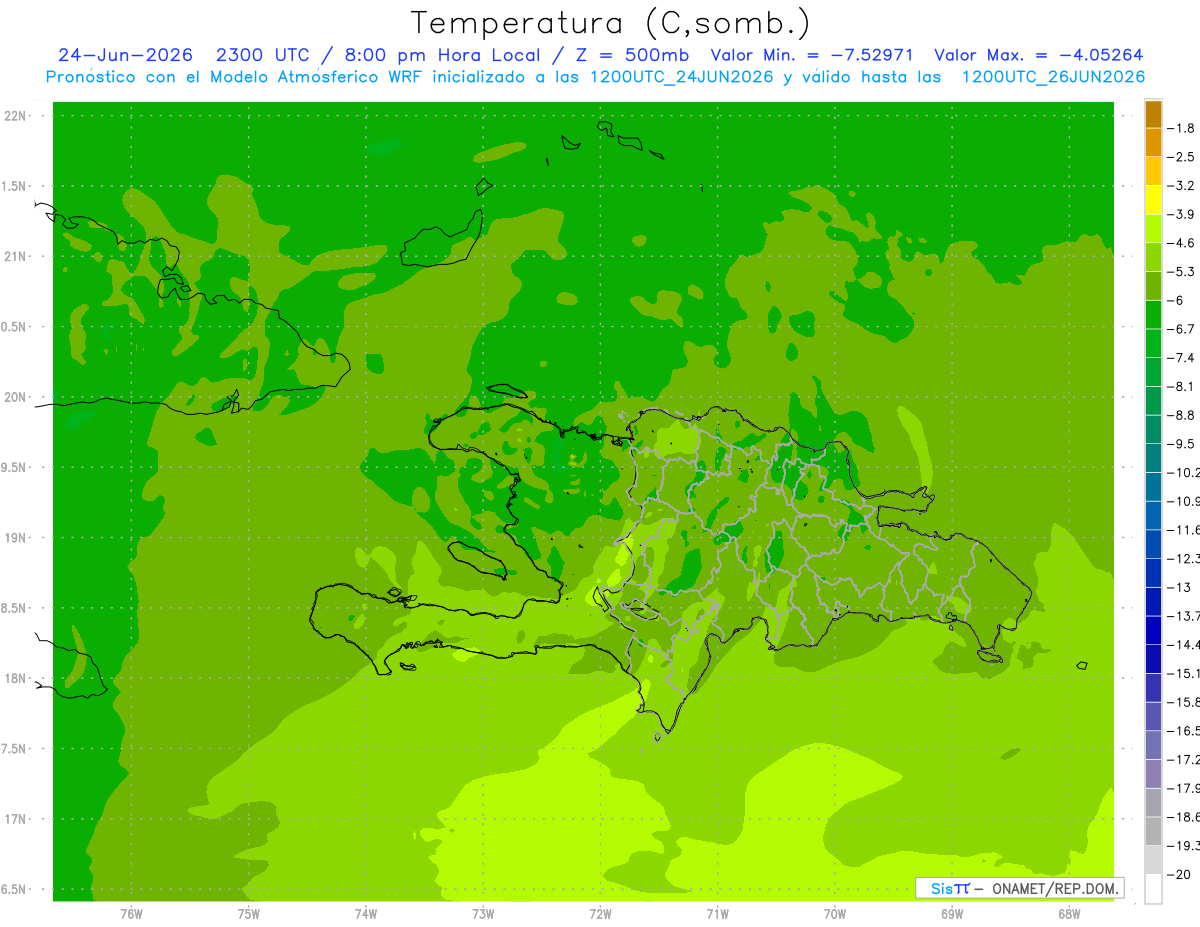Click the '-13.7' colorbar value
The image size is (1200, 927).
(x=1183, y=616)
